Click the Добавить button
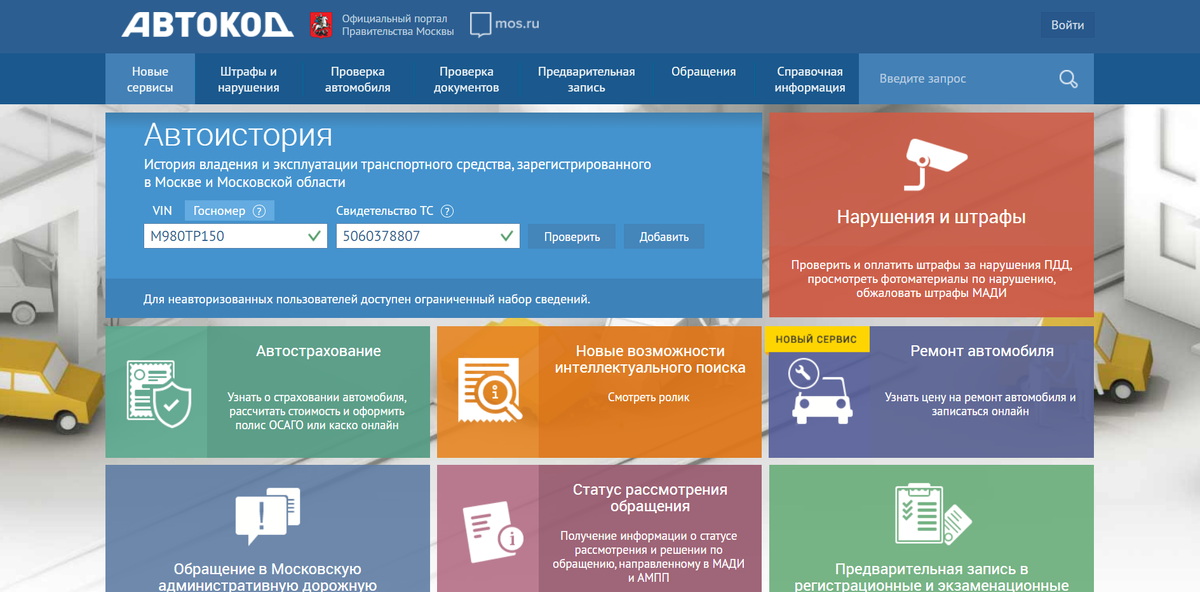1200x592 pixels. click(664, 237)
